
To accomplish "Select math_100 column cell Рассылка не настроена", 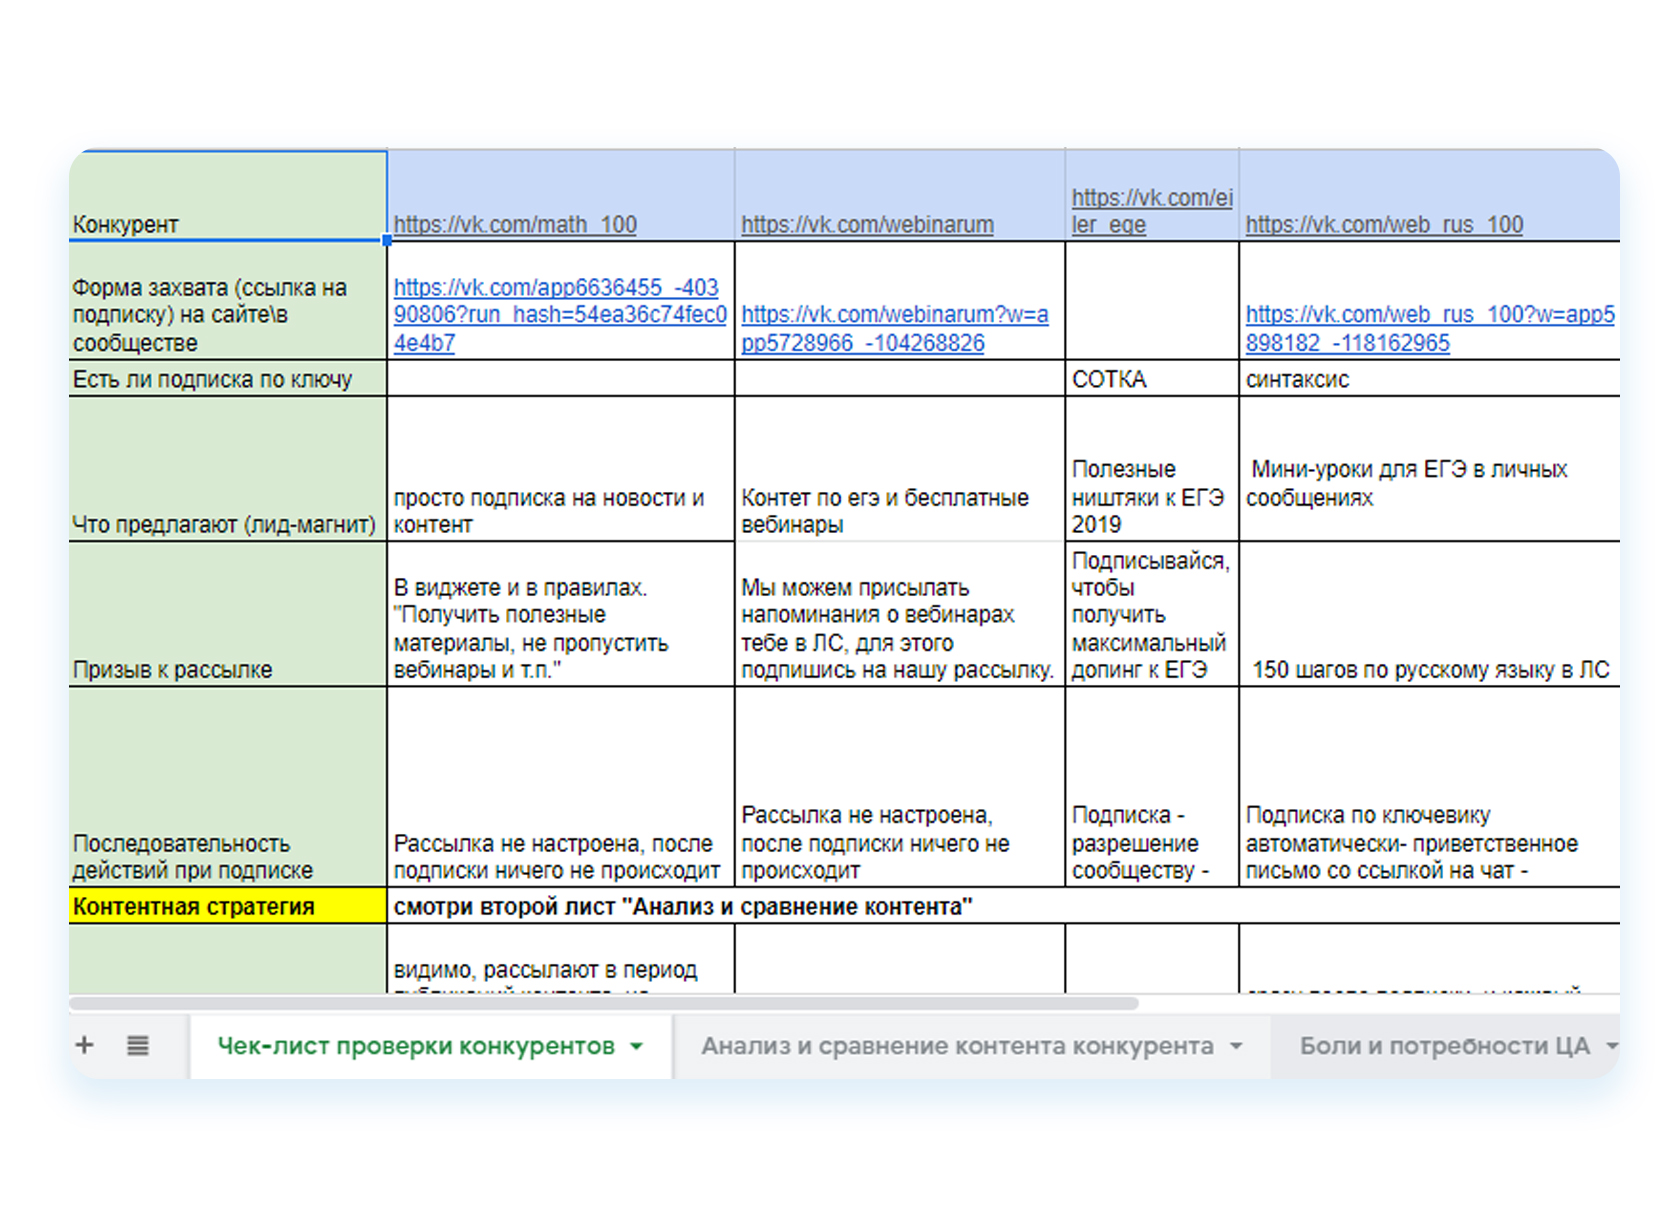I will tap(561, 787).
